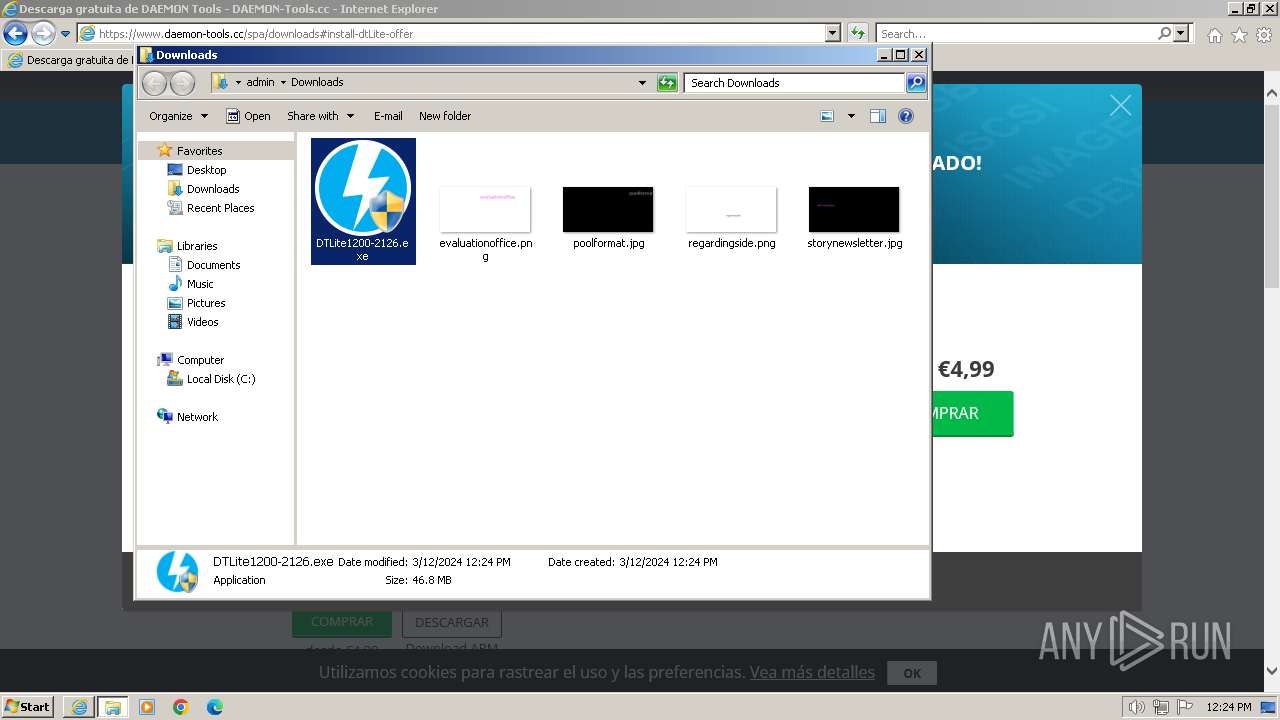This screenshot has width=1280, height=720.
Task: Select the poolformat.jpg thumbnail
Action: 608,209
